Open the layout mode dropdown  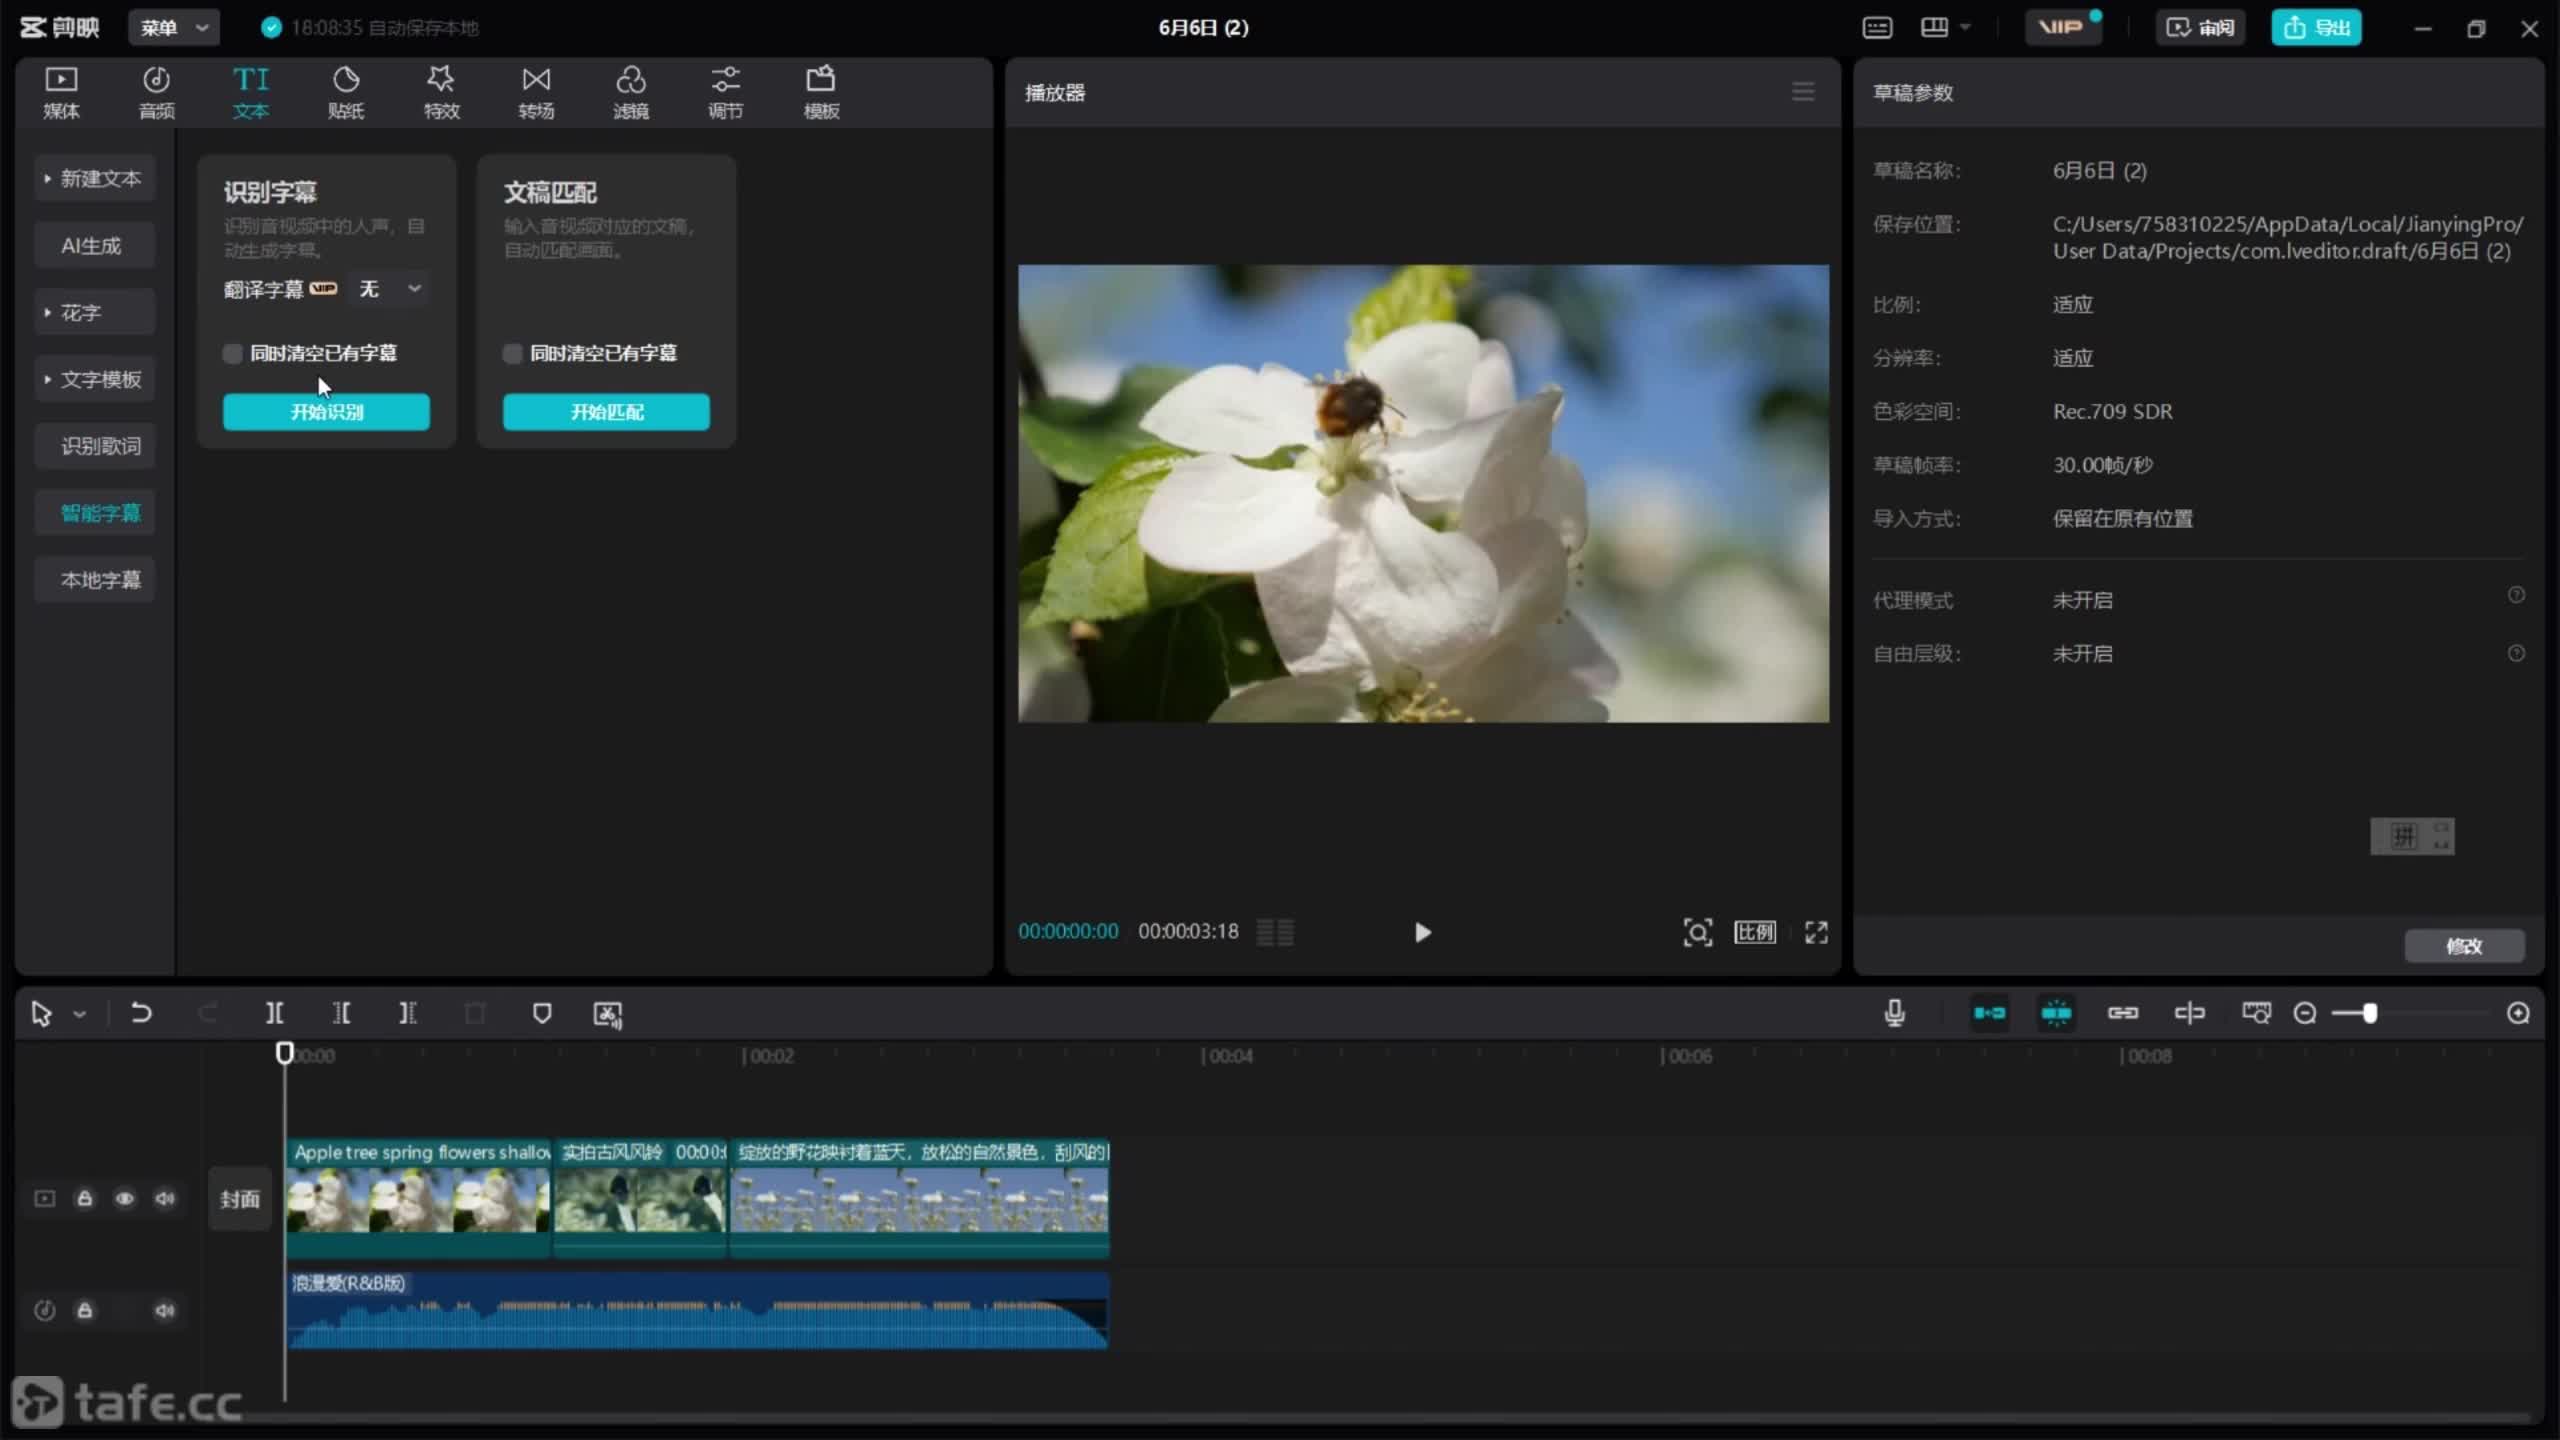pos(1945,27)
